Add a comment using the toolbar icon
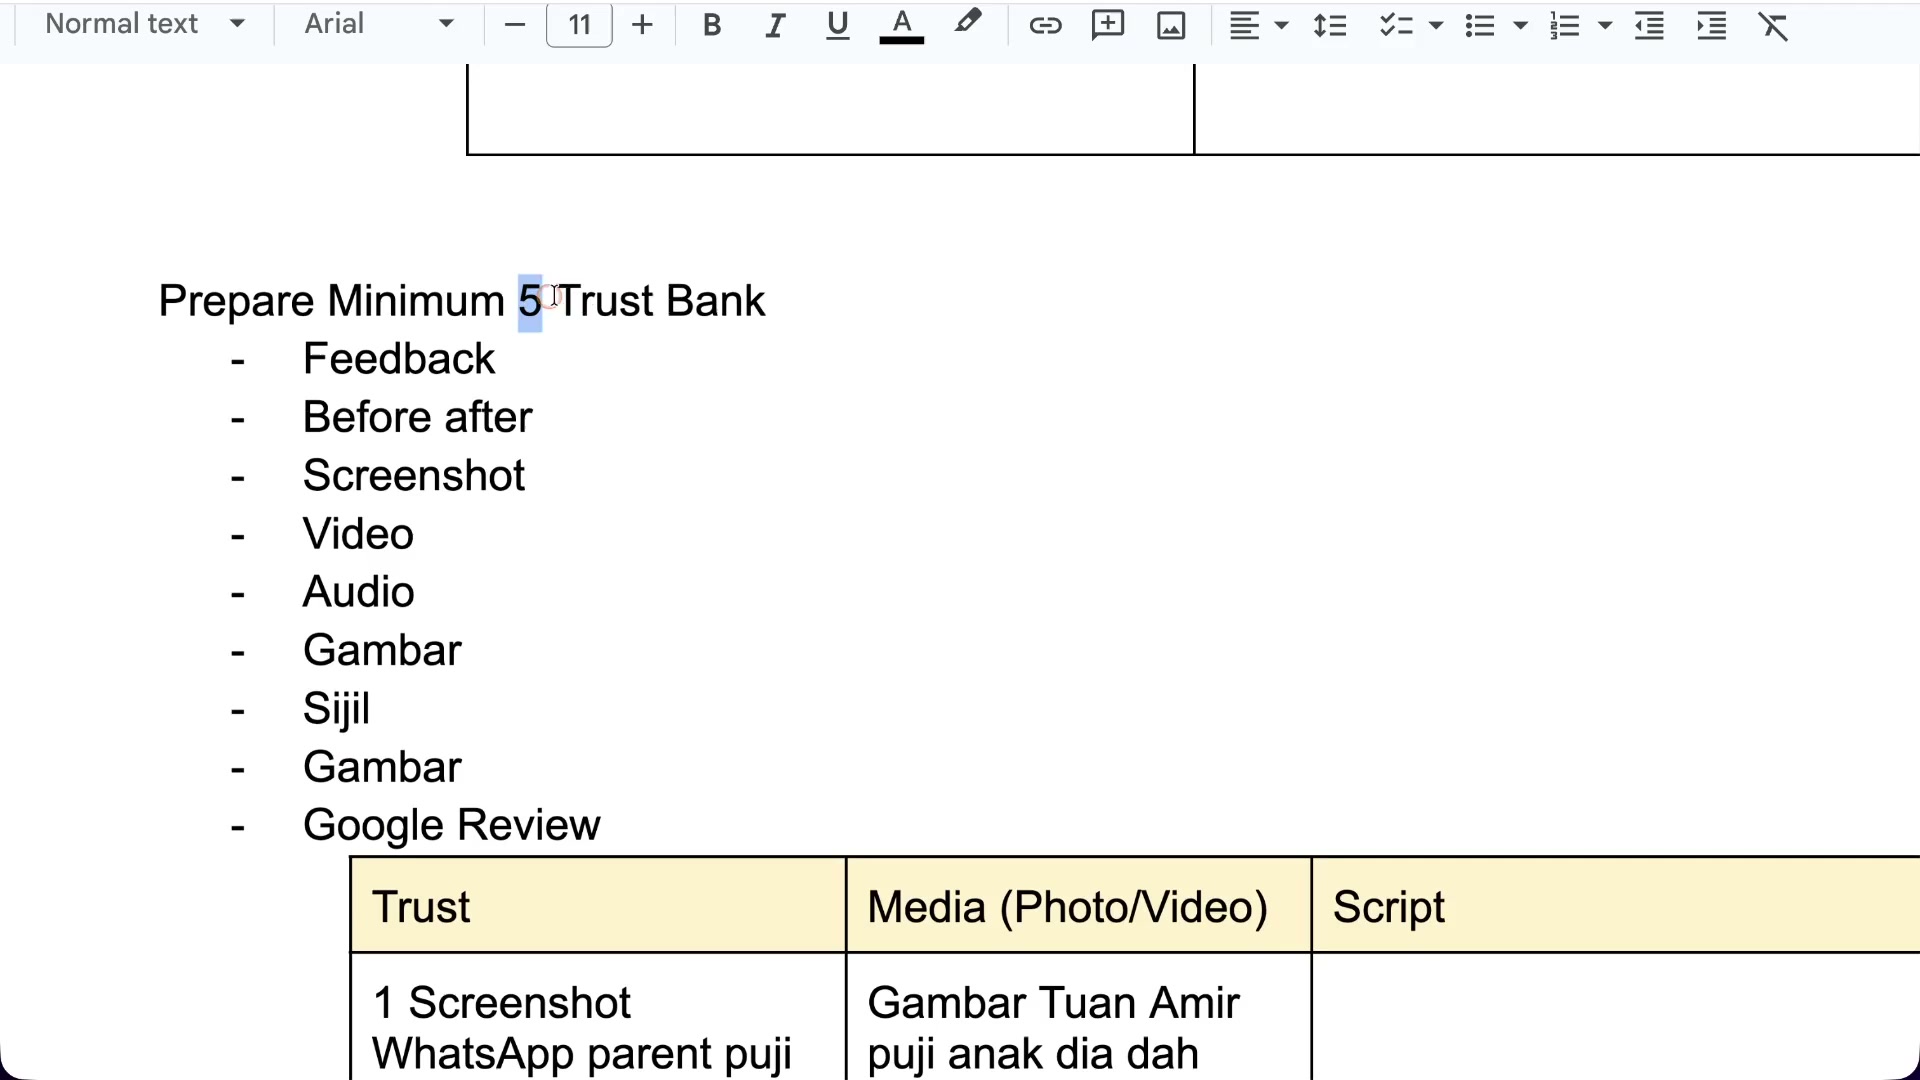This screenshot has width=1920, height=1080. pyautogui.click(x=1108, y=25)
